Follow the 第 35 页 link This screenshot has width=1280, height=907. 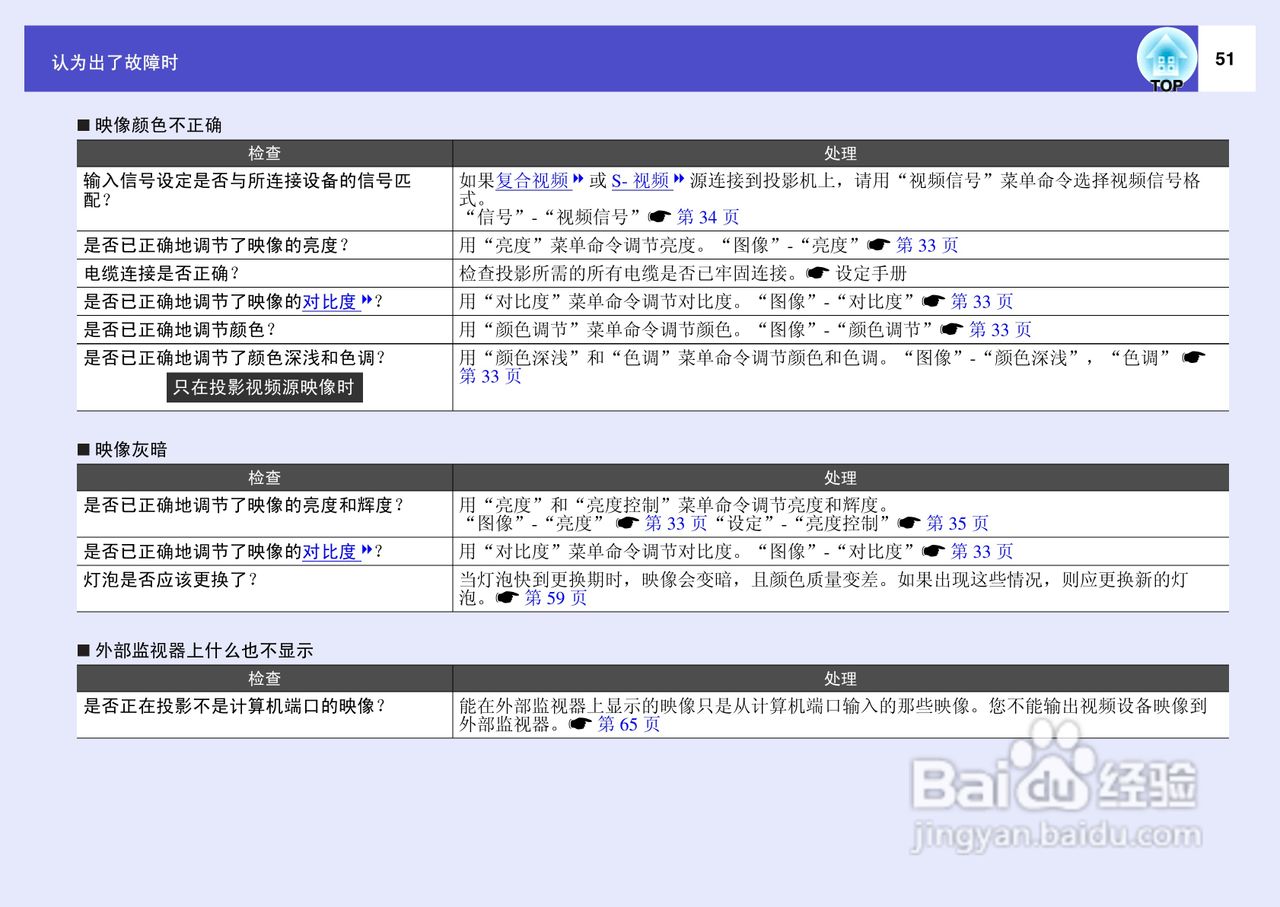pos(958,523)
